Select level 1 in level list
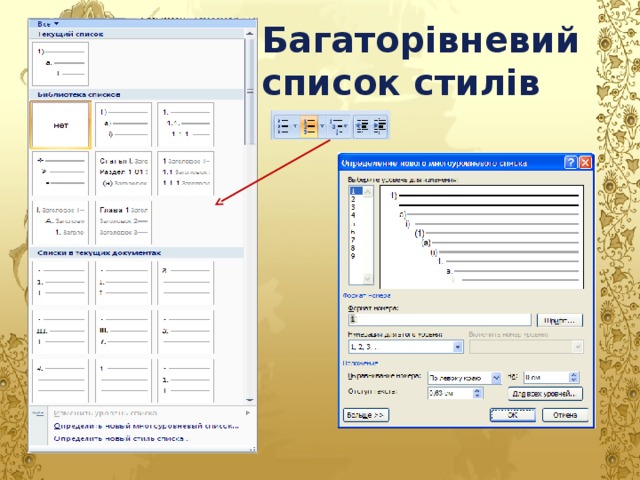 tap(355, 191)
